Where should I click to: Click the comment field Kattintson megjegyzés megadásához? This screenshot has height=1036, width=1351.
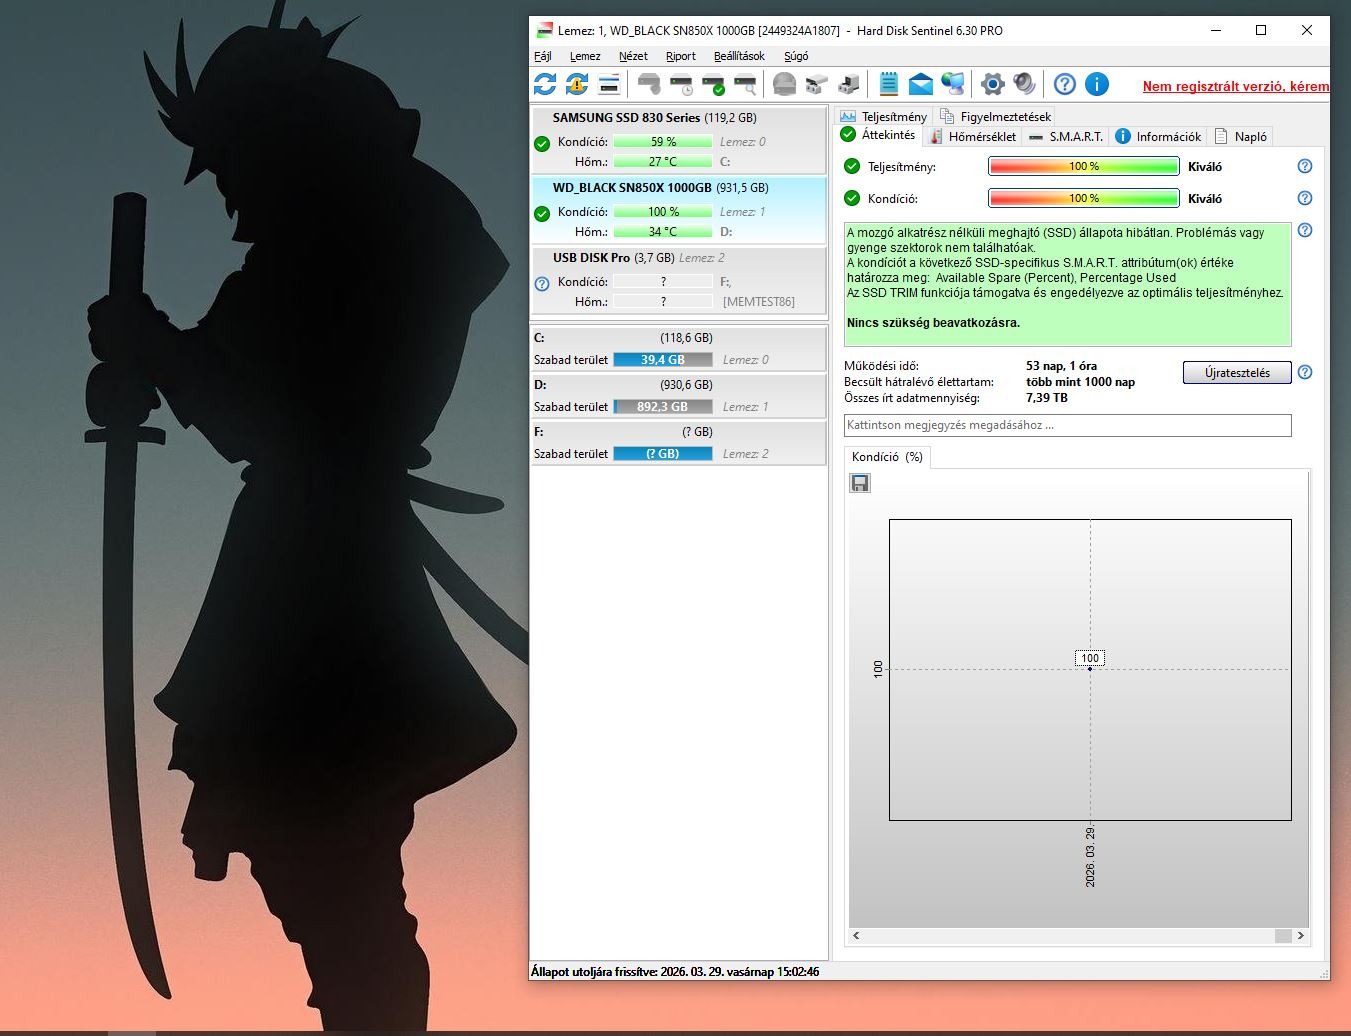[1068, 425]
